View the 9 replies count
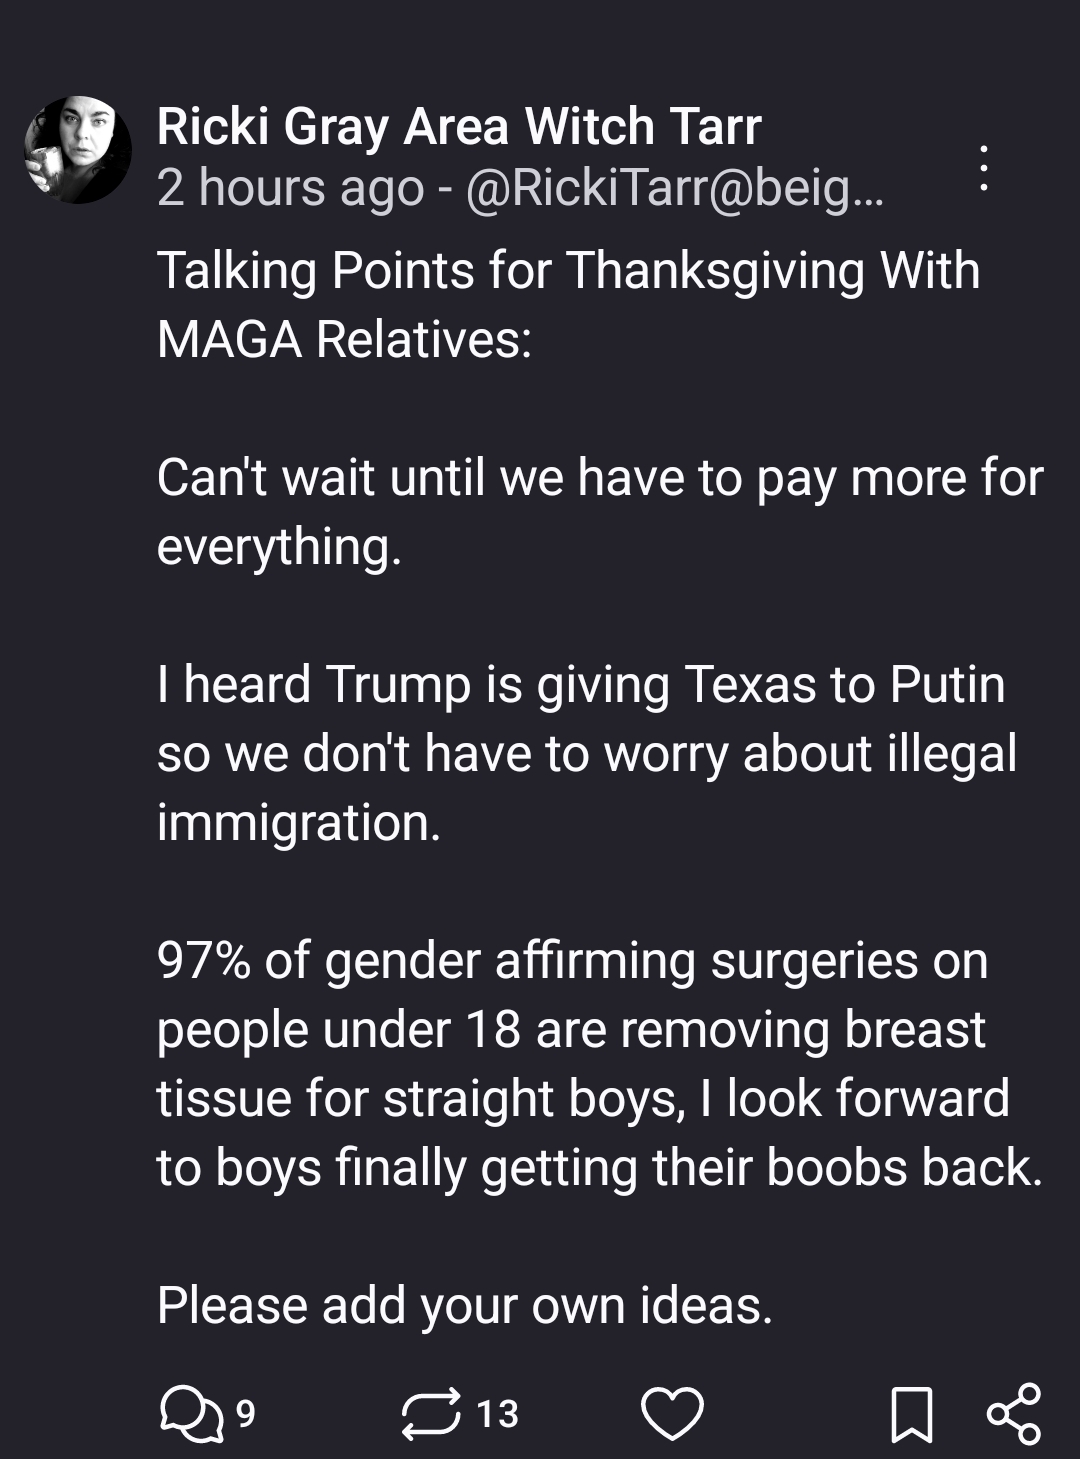Image resolution: width=1080 pixels, height=1459 pixels. click(245, 1414)
